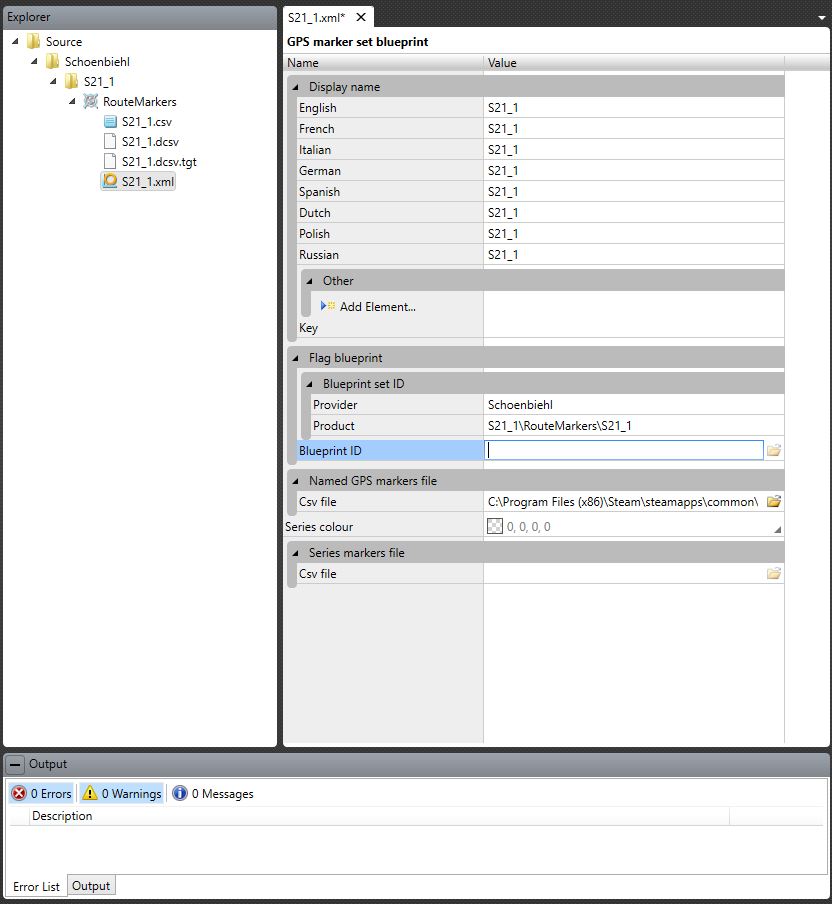Click the Spanish row label
The width and height of the screenshot is (832, 904).
(319, 191)
